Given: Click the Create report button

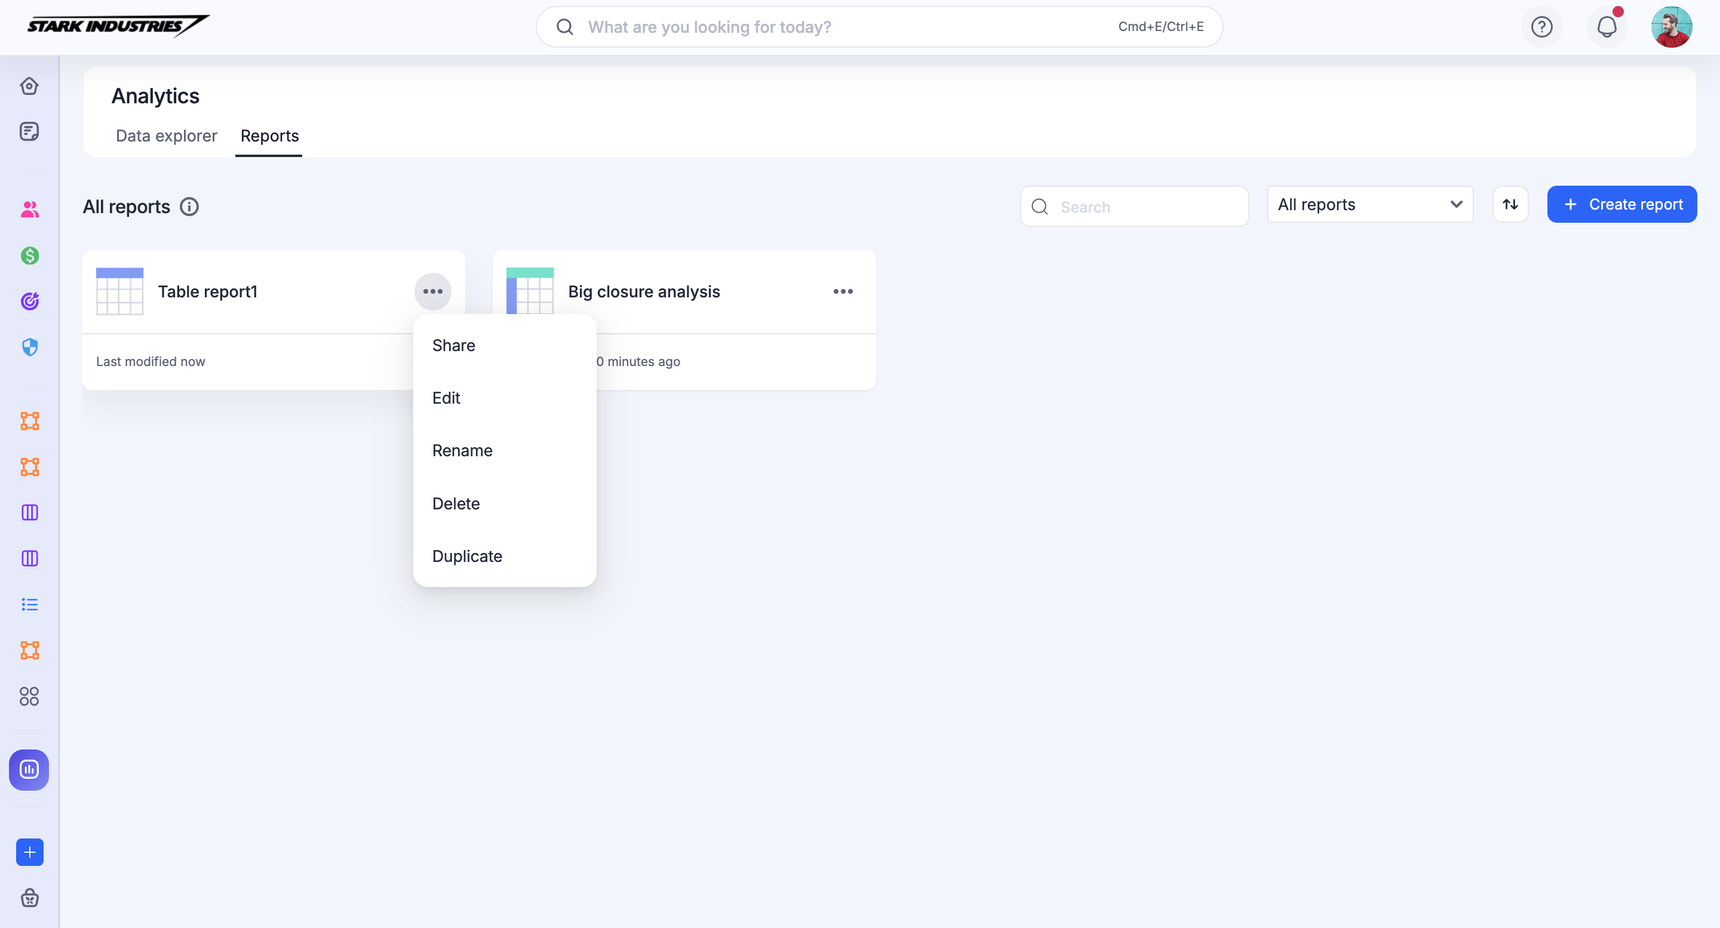Looking at the screenshot, I should tap(1621, 205).
